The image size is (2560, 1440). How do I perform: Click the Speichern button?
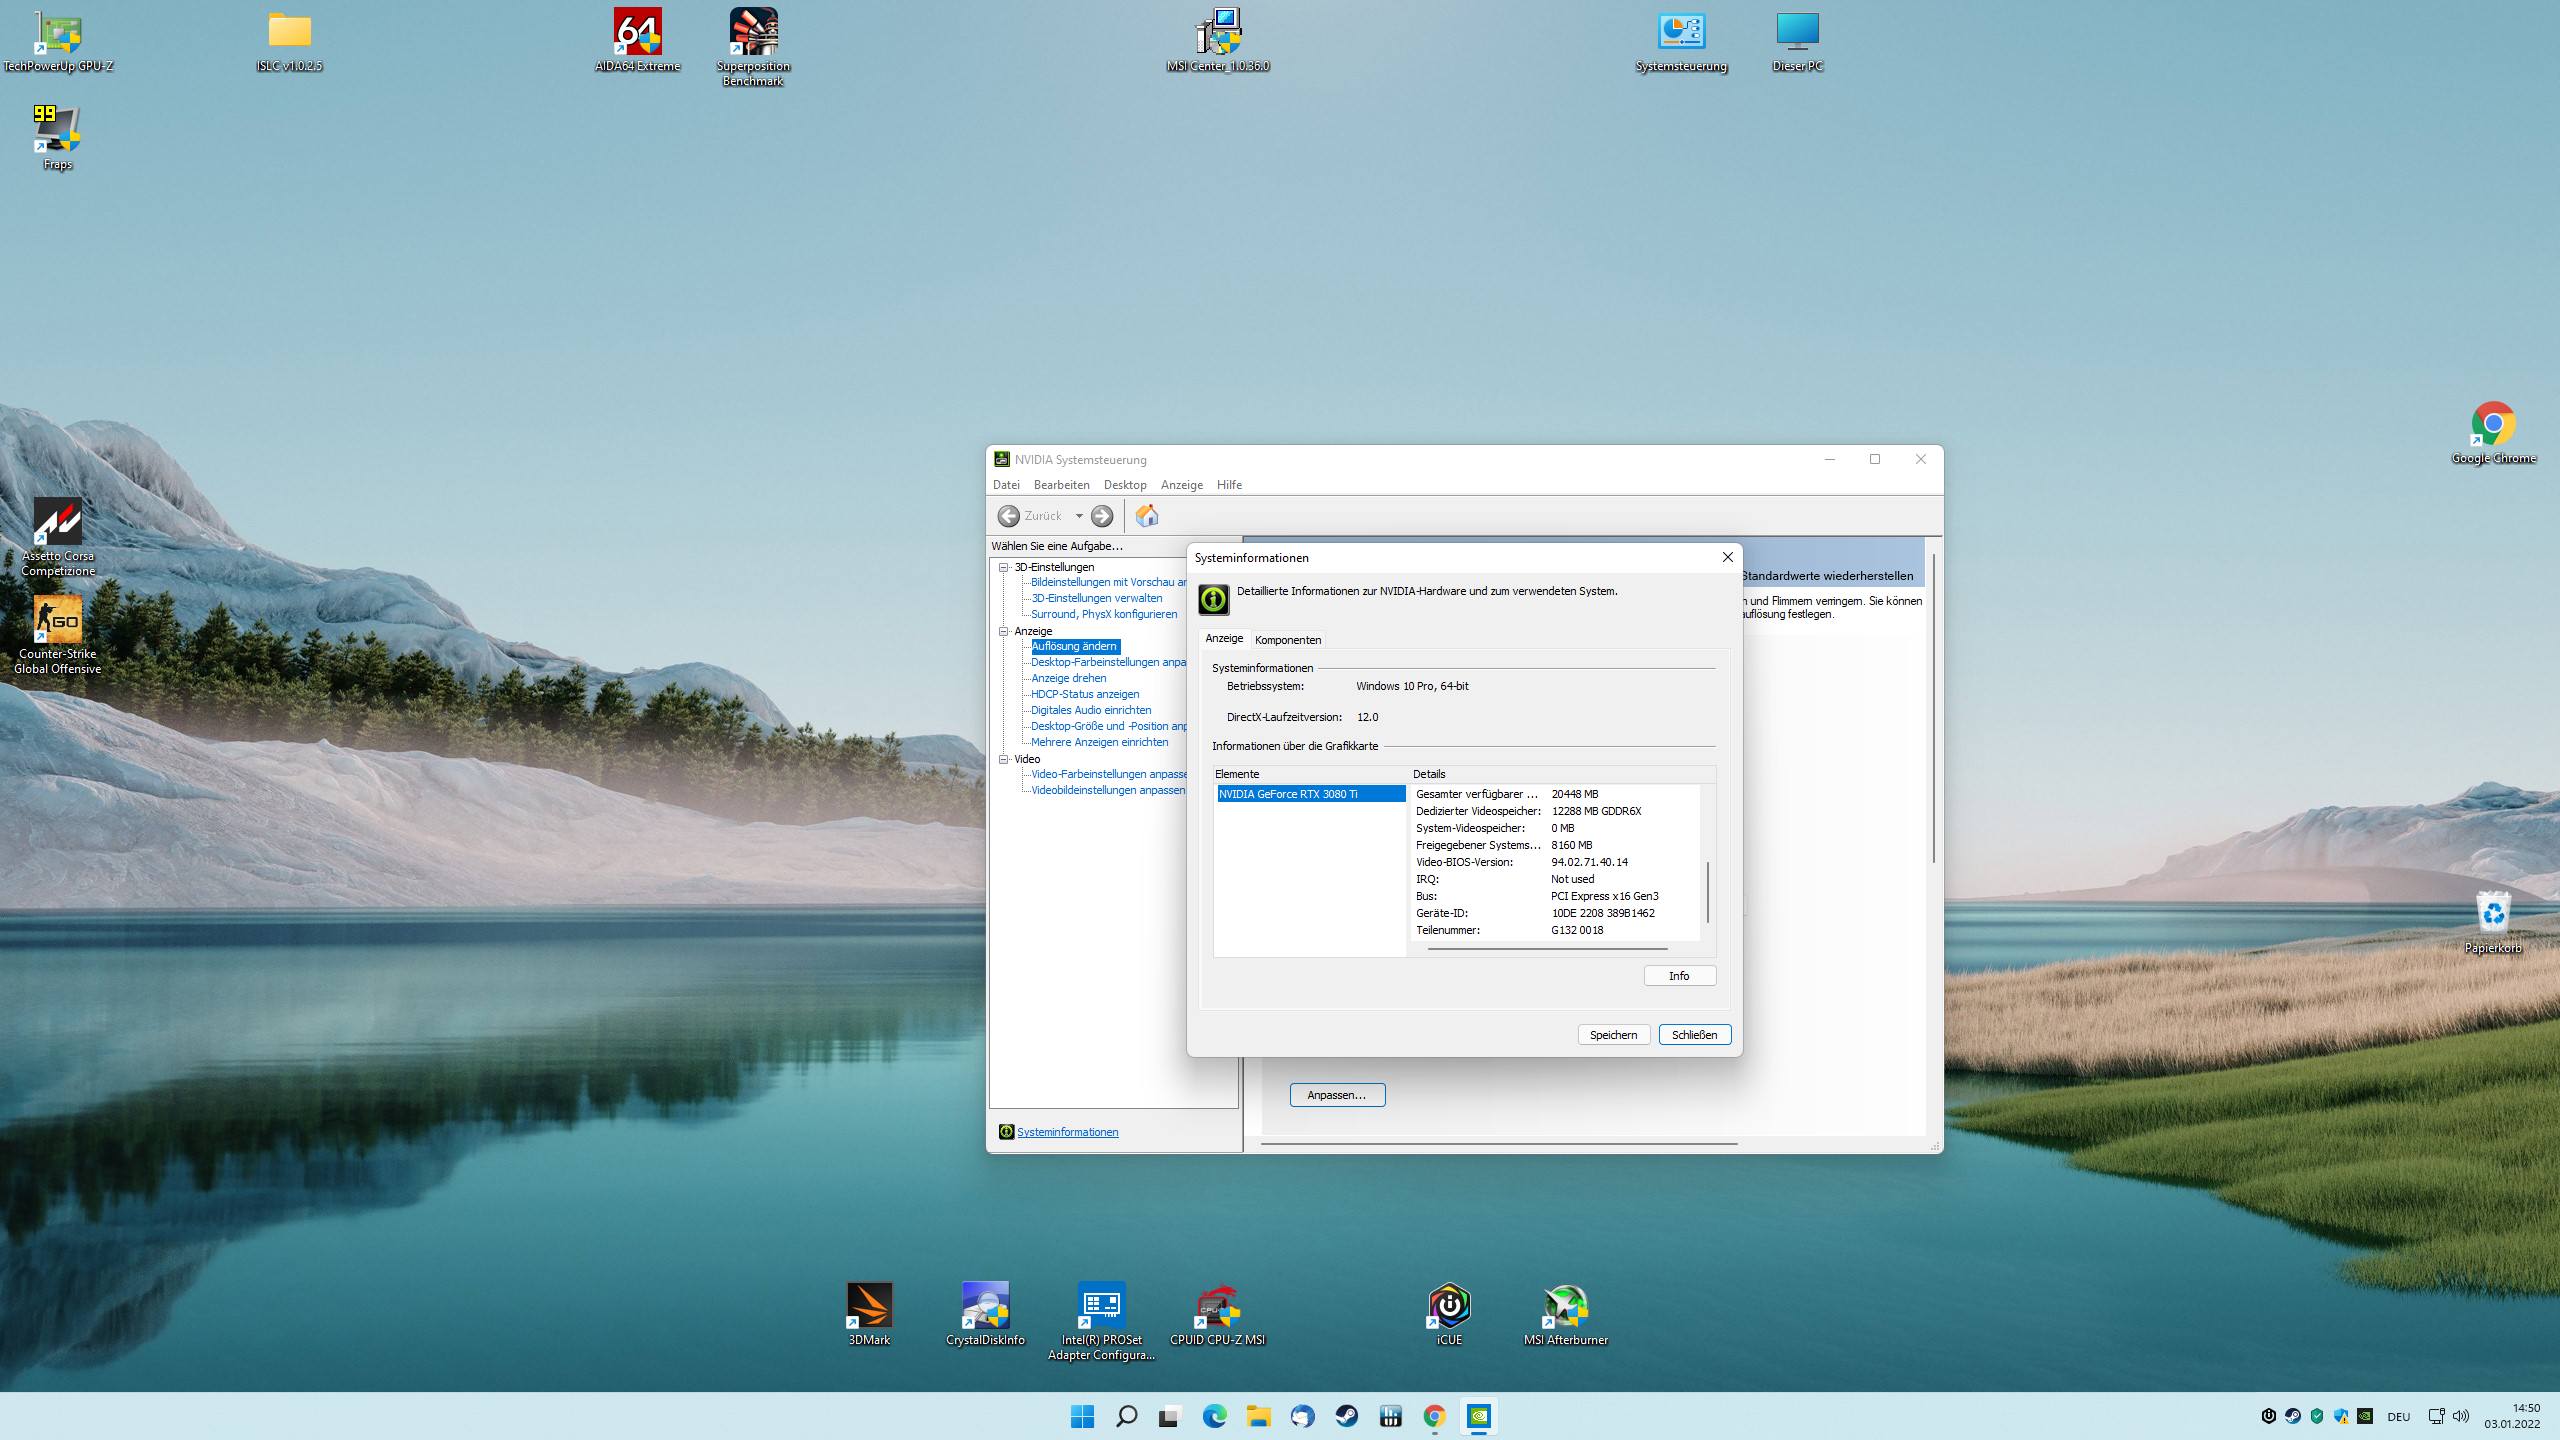click(x=1613, y=1034)
